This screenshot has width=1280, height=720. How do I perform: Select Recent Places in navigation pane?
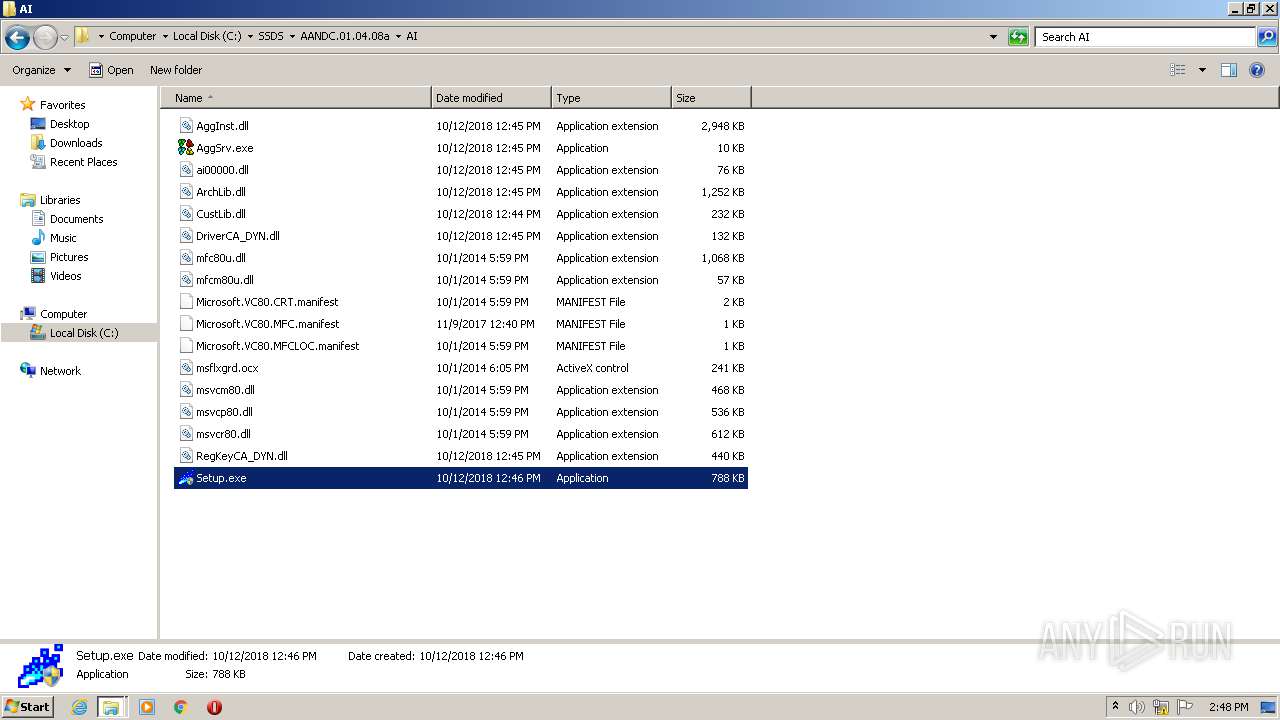74,162
